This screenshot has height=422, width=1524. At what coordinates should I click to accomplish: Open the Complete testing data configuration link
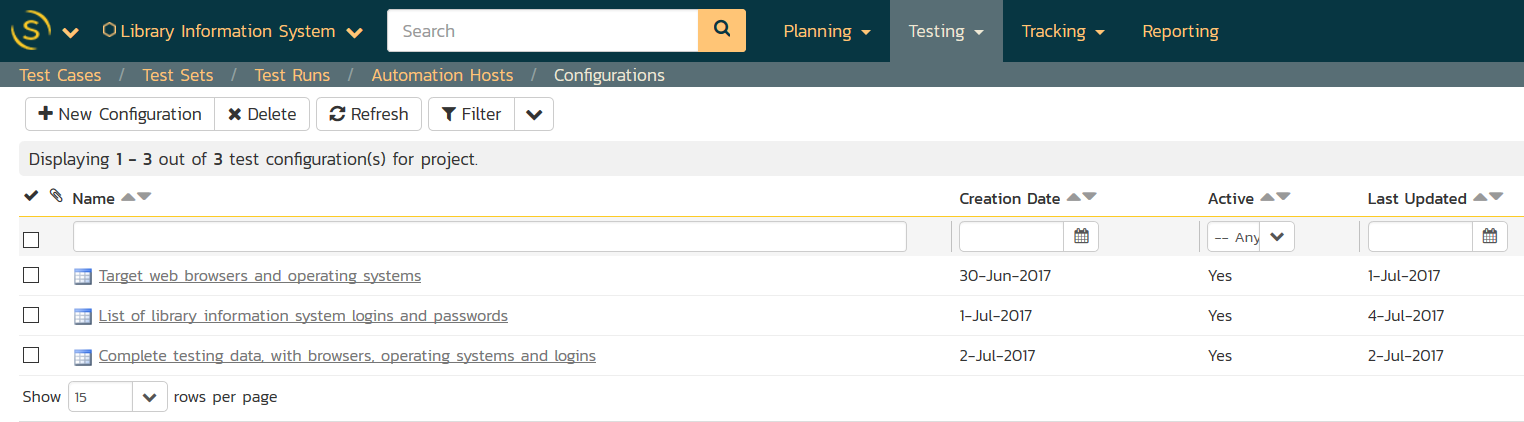[347, 356]
